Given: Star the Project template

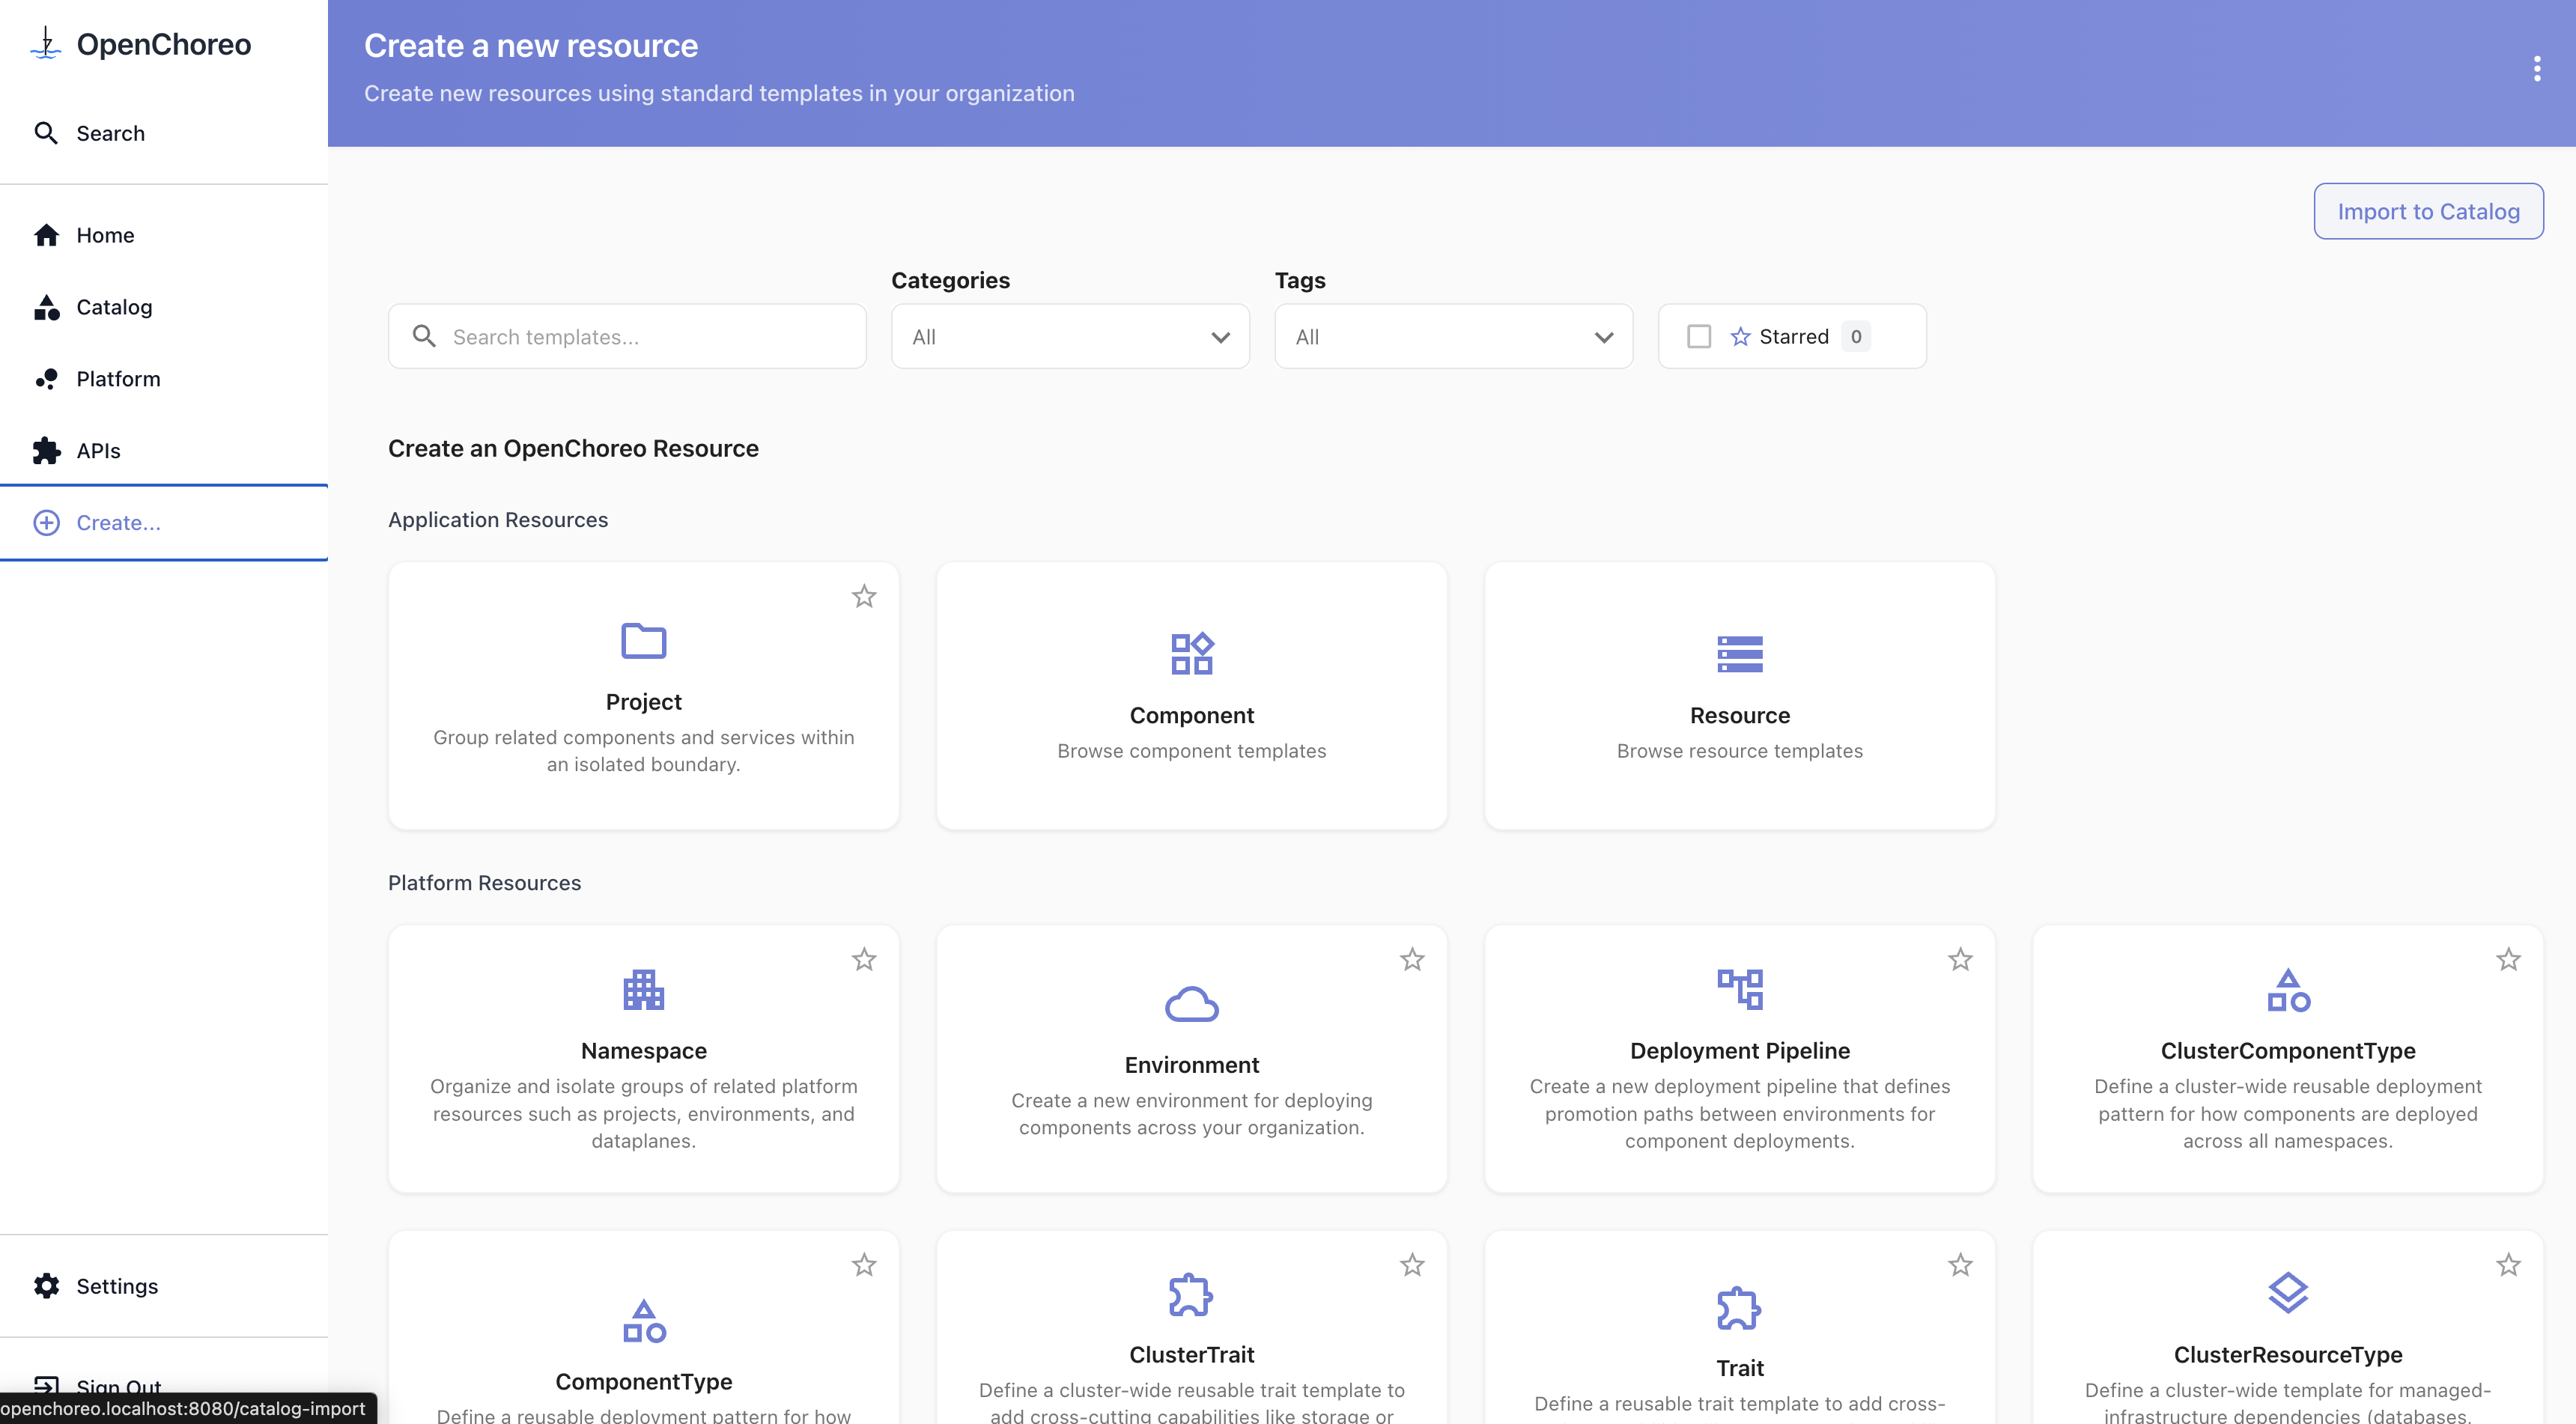Looking at the screenshot, I should pos(864,597).
